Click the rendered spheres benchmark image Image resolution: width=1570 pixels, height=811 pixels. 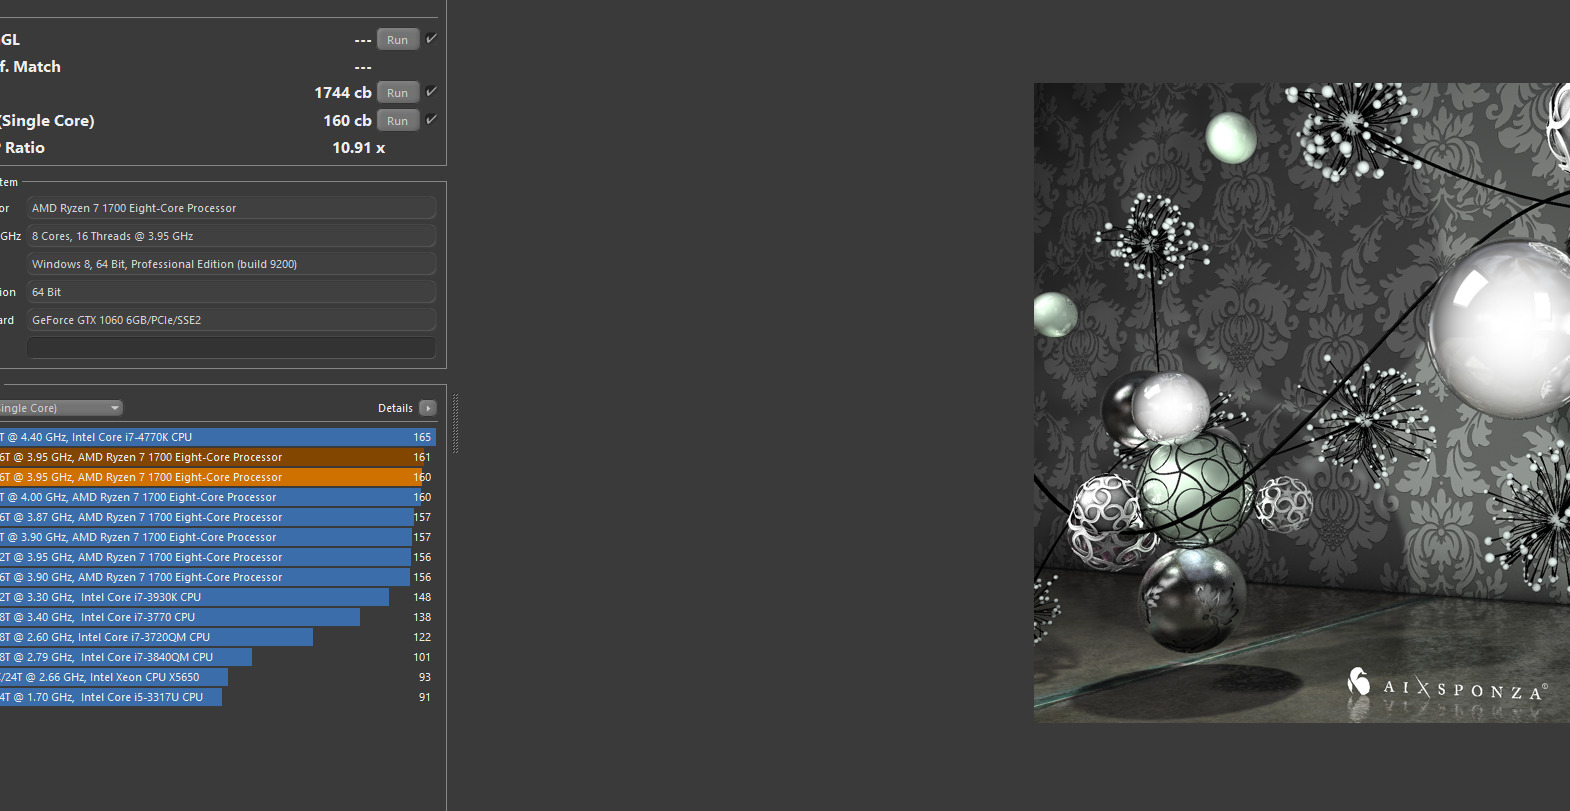click(1302, 403)
